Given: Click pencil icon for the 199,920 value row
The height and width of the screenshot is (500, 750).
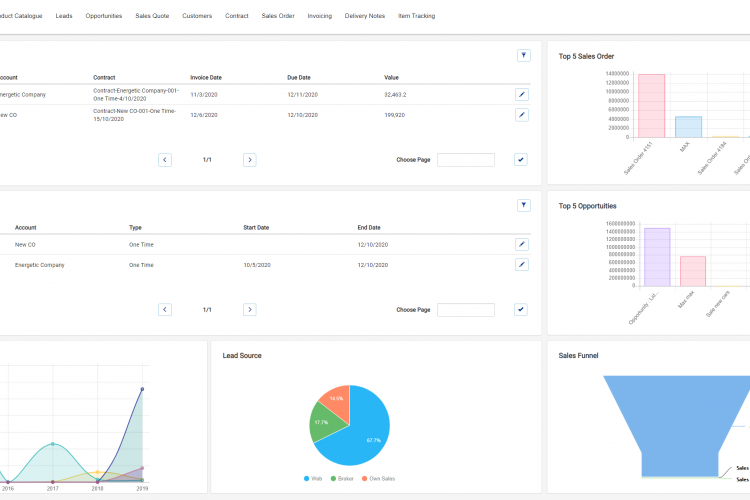Looking at the screenshot, I should tap(521, 115).
